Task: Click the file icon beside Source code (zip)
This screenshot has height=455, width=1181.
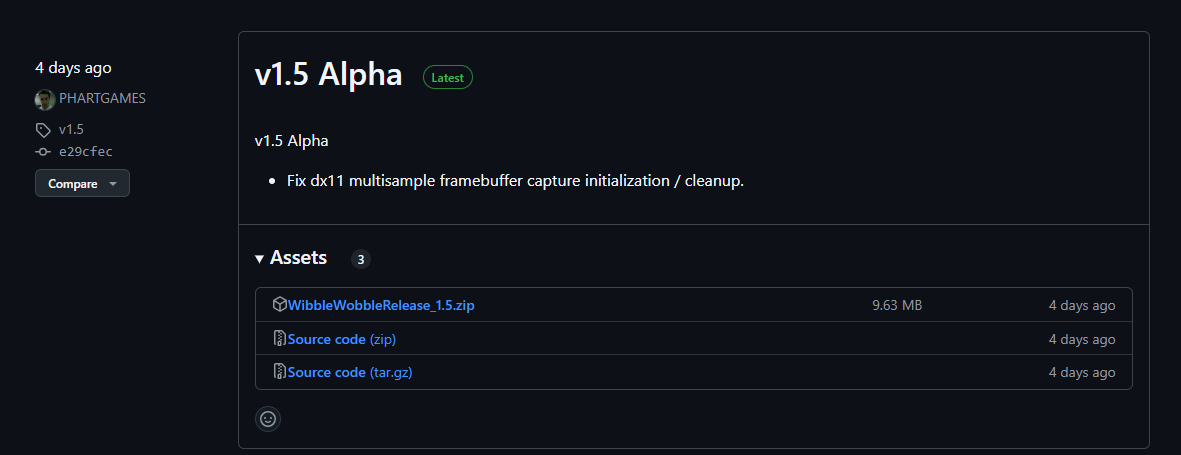Action: pyautogui.click(x=280, y=339)
